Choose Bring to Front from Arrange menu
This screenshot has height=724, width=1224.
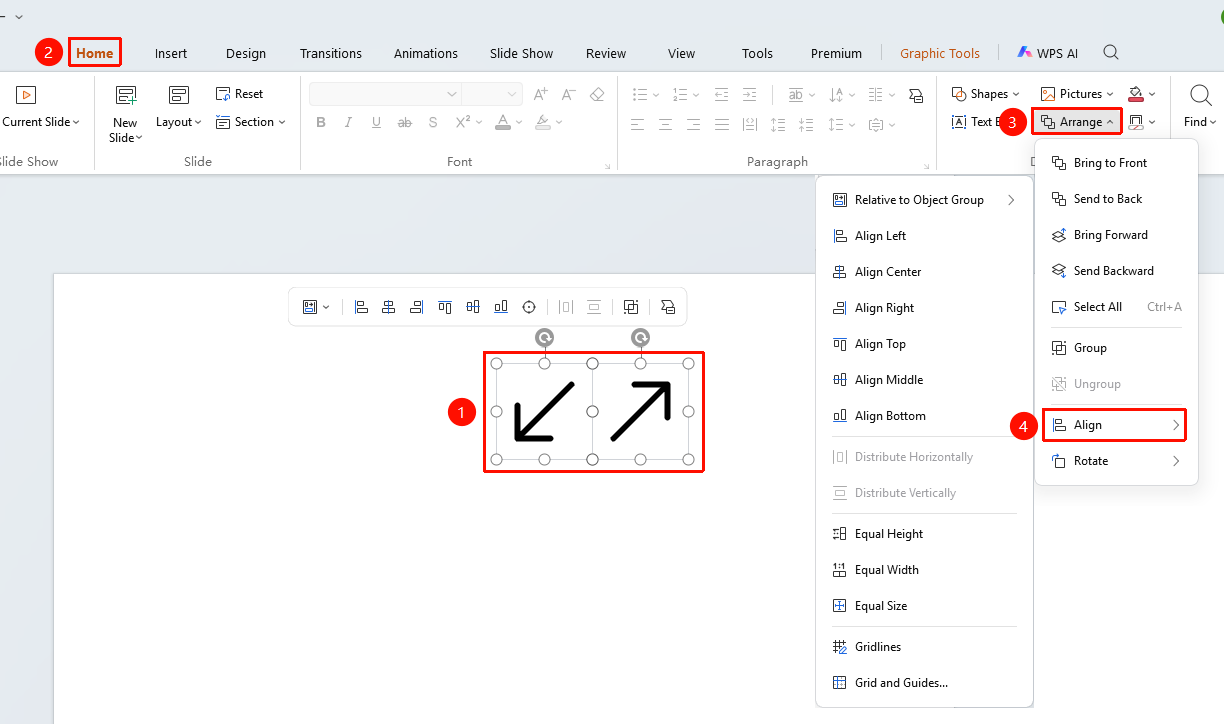pyautogui.click(x=1116, y=163)
